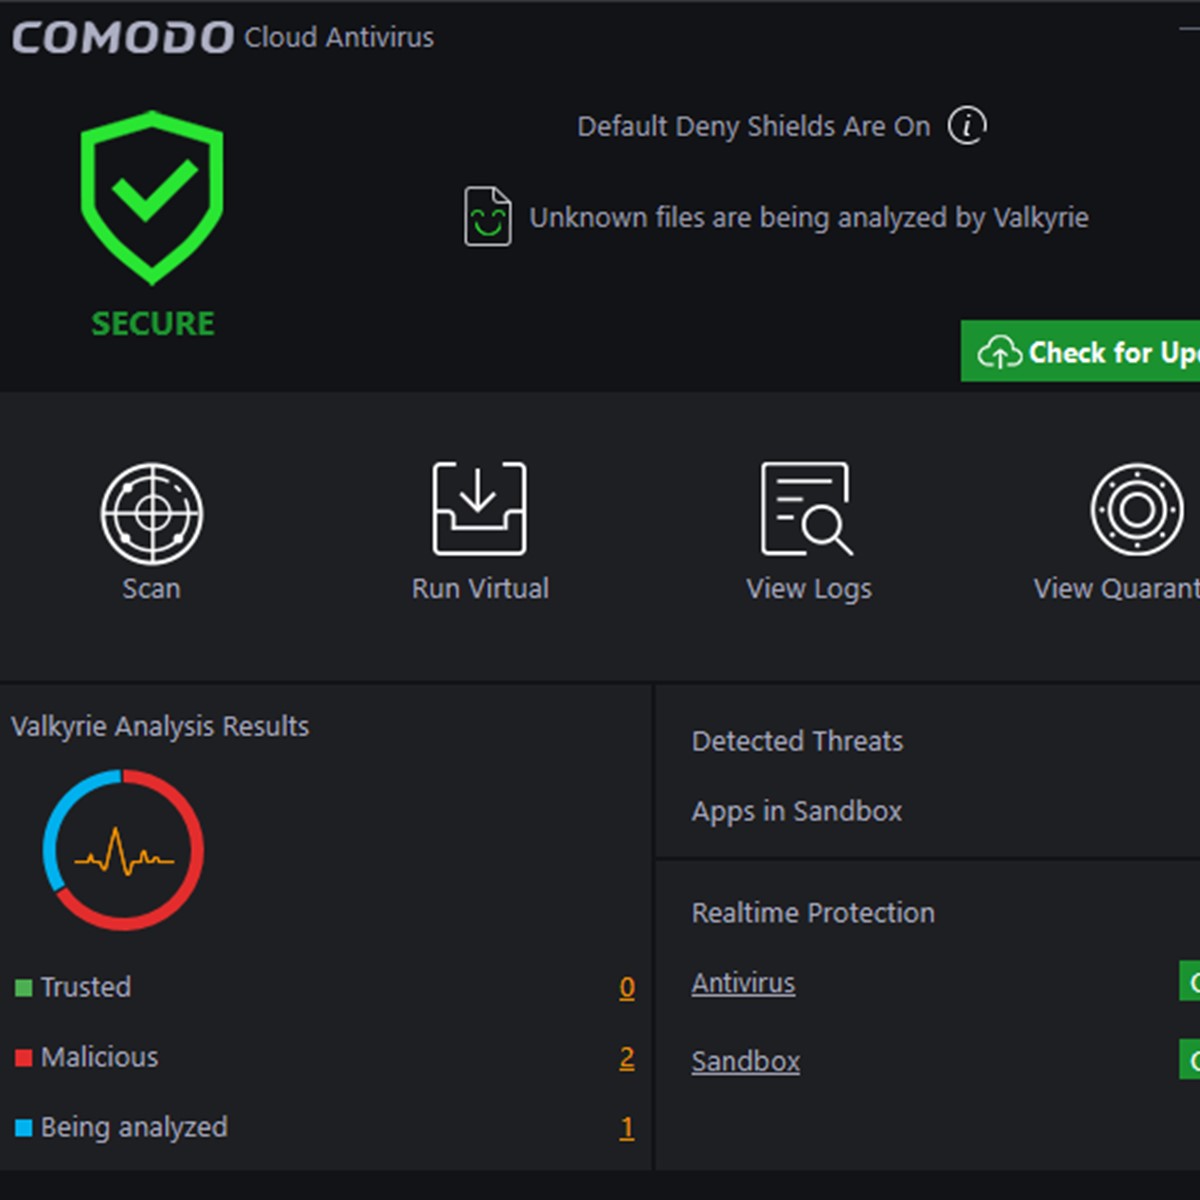The width and height of the screenshot is (1200, 1200).
Task: Select the Apps in Sandbox row
Action: point(796,811)
